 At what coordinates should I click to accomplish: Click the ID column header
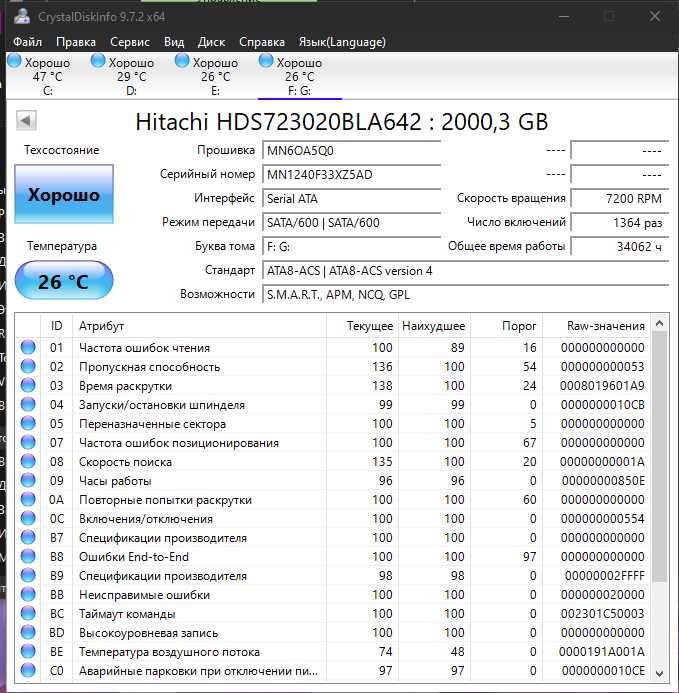tap(57, 326)
